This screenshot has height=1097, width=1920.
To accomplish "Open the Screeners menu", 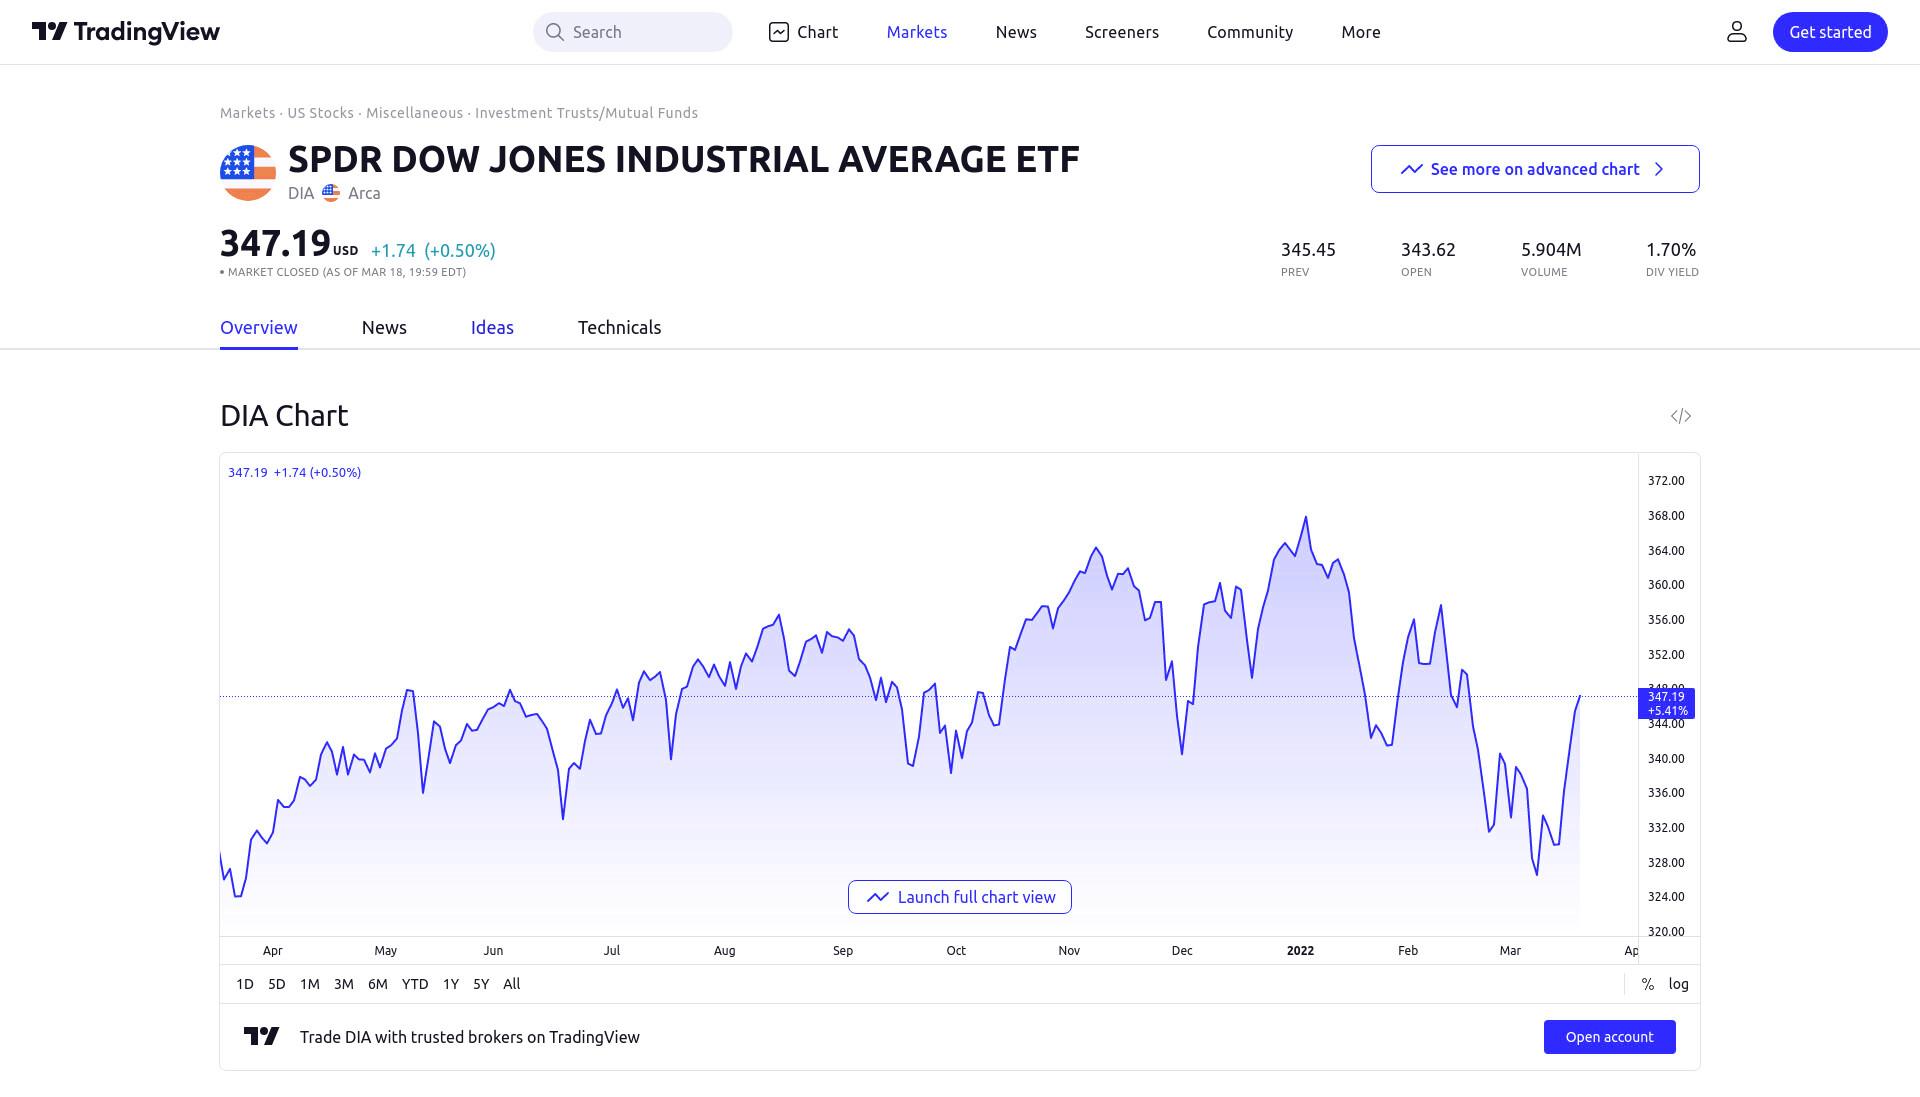I will coord(1122,32).
